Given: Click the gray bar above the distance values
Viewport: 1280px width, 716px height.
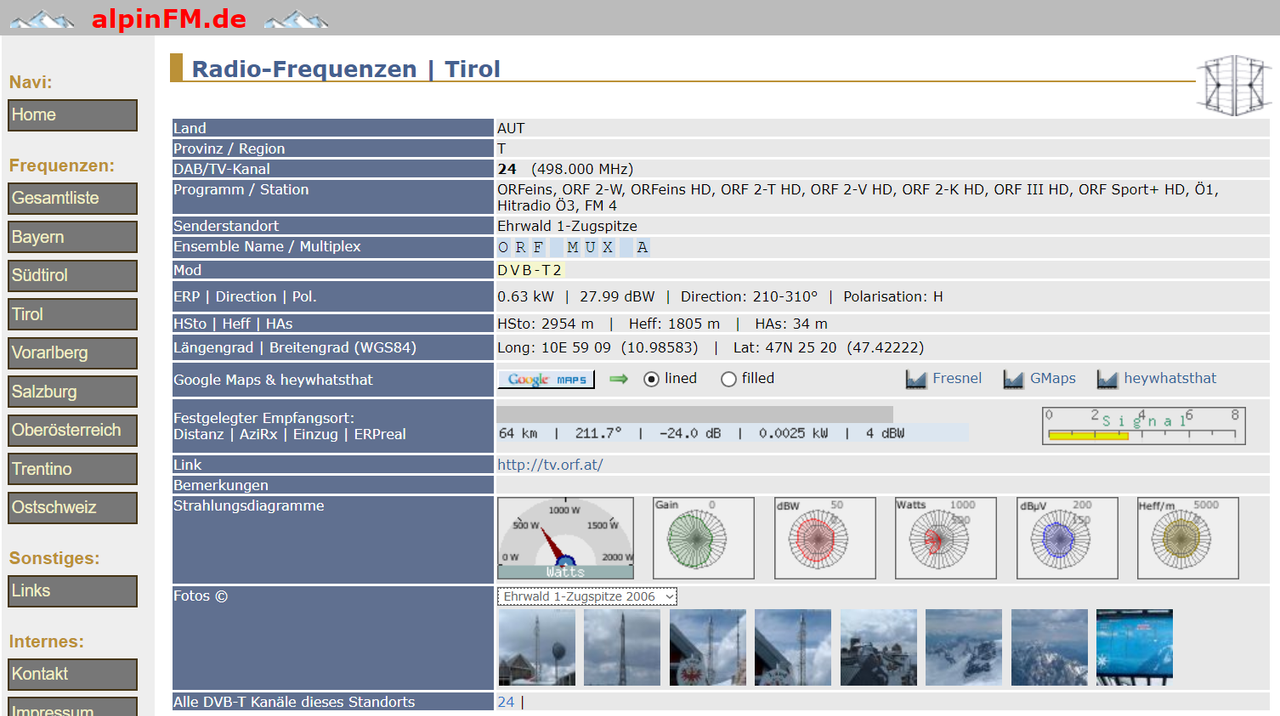Looking at the screenshot, I should click(x=695, y=414).
